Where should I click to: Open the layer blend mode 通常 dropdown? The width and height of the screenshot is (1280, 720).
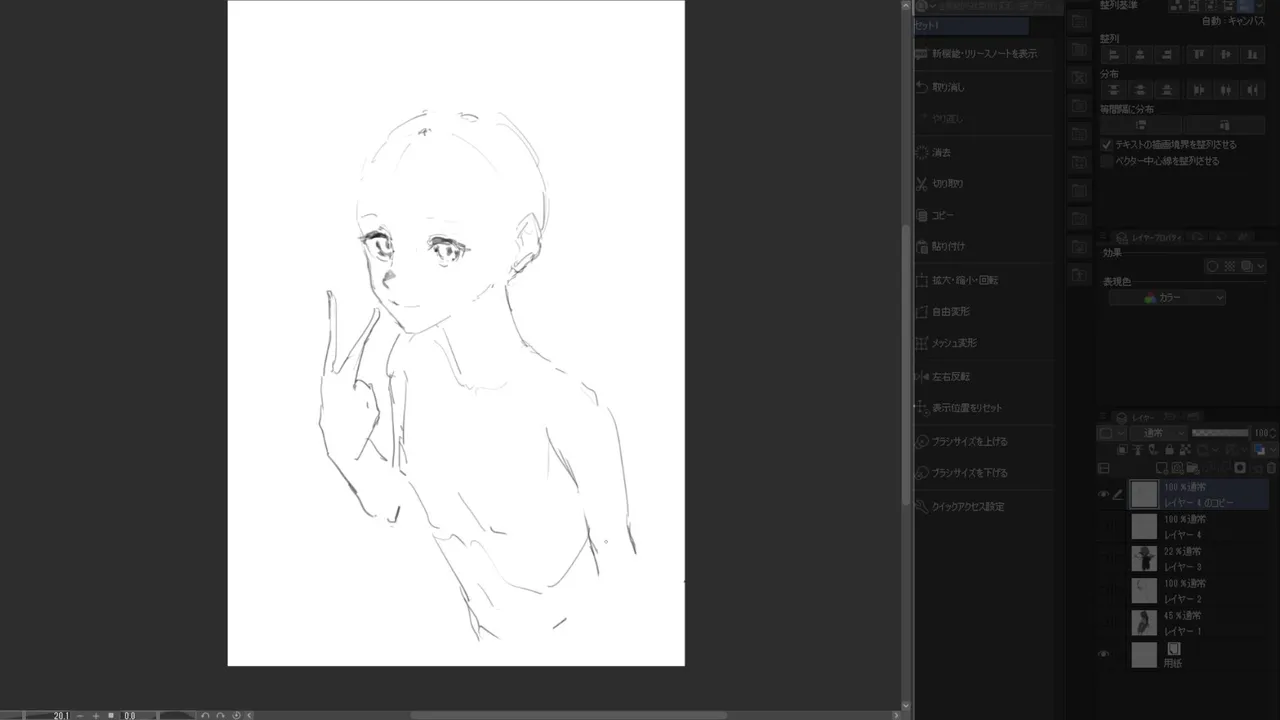click(1158, 433)
